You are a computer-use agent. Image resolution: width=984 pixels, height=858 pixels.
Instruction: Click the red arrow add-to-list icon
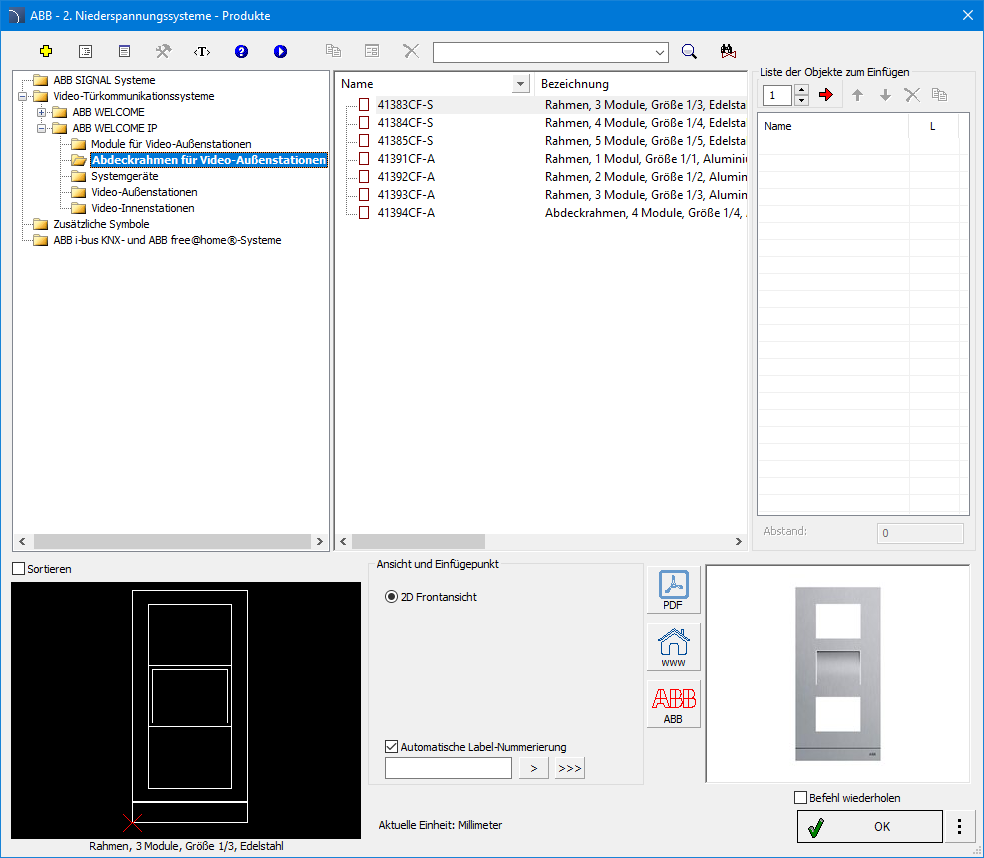coord(825,95)
